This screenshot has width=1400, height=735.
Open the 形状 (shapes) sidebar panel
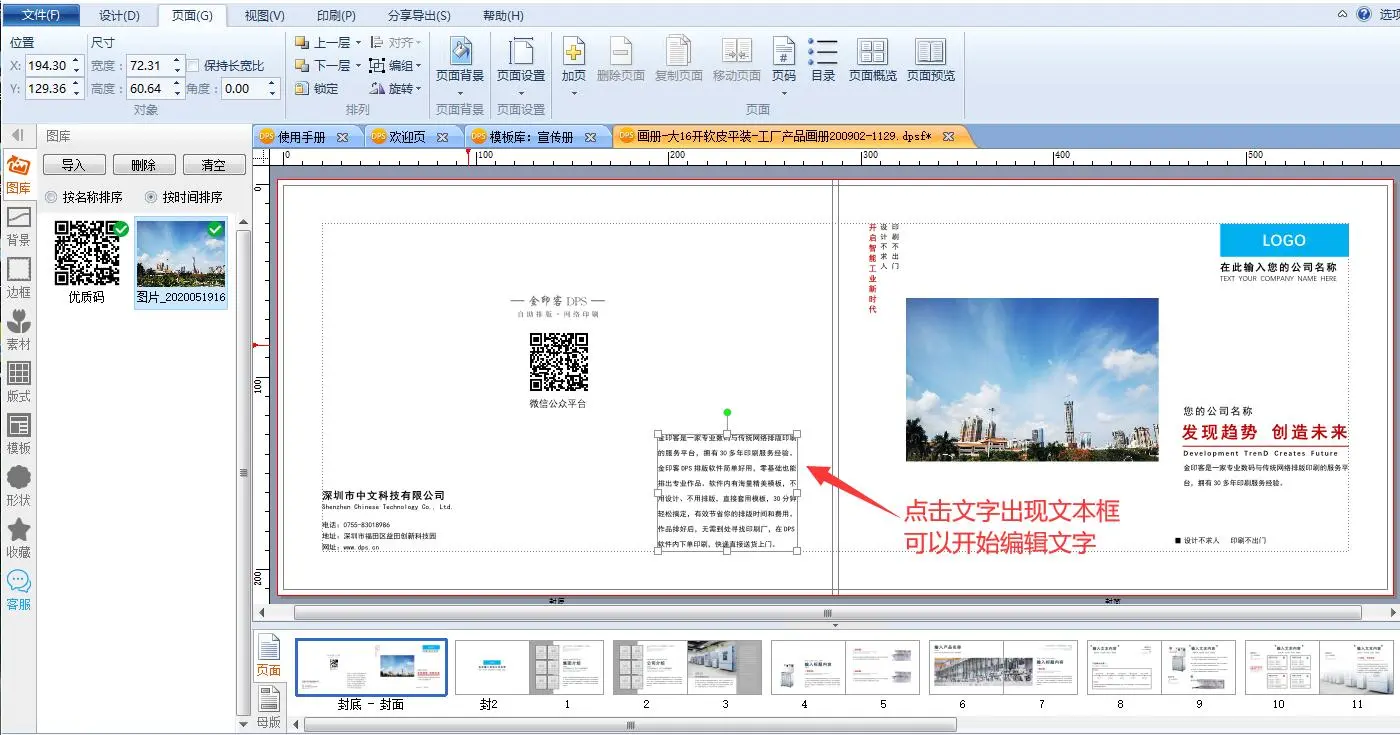click(19, 485)
